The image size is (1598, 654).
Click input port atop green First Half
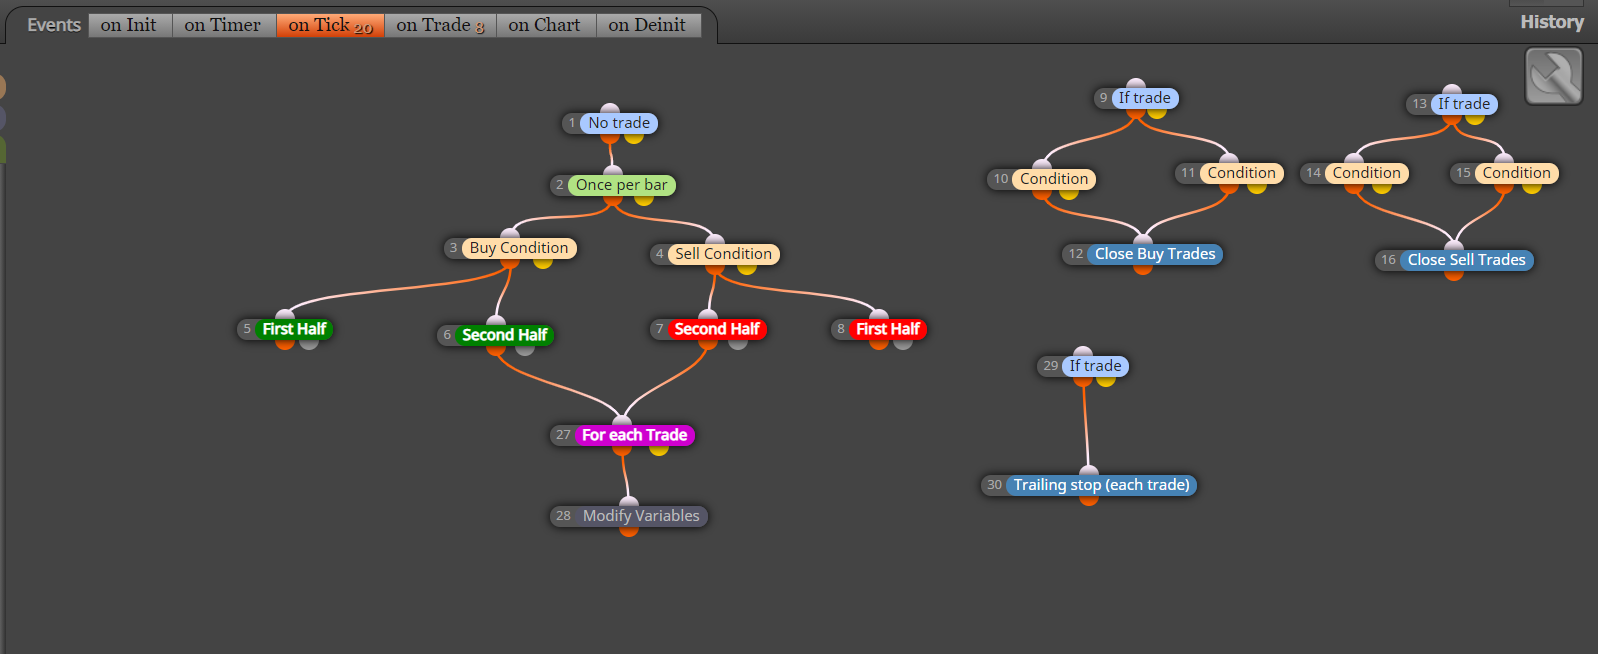285,316
